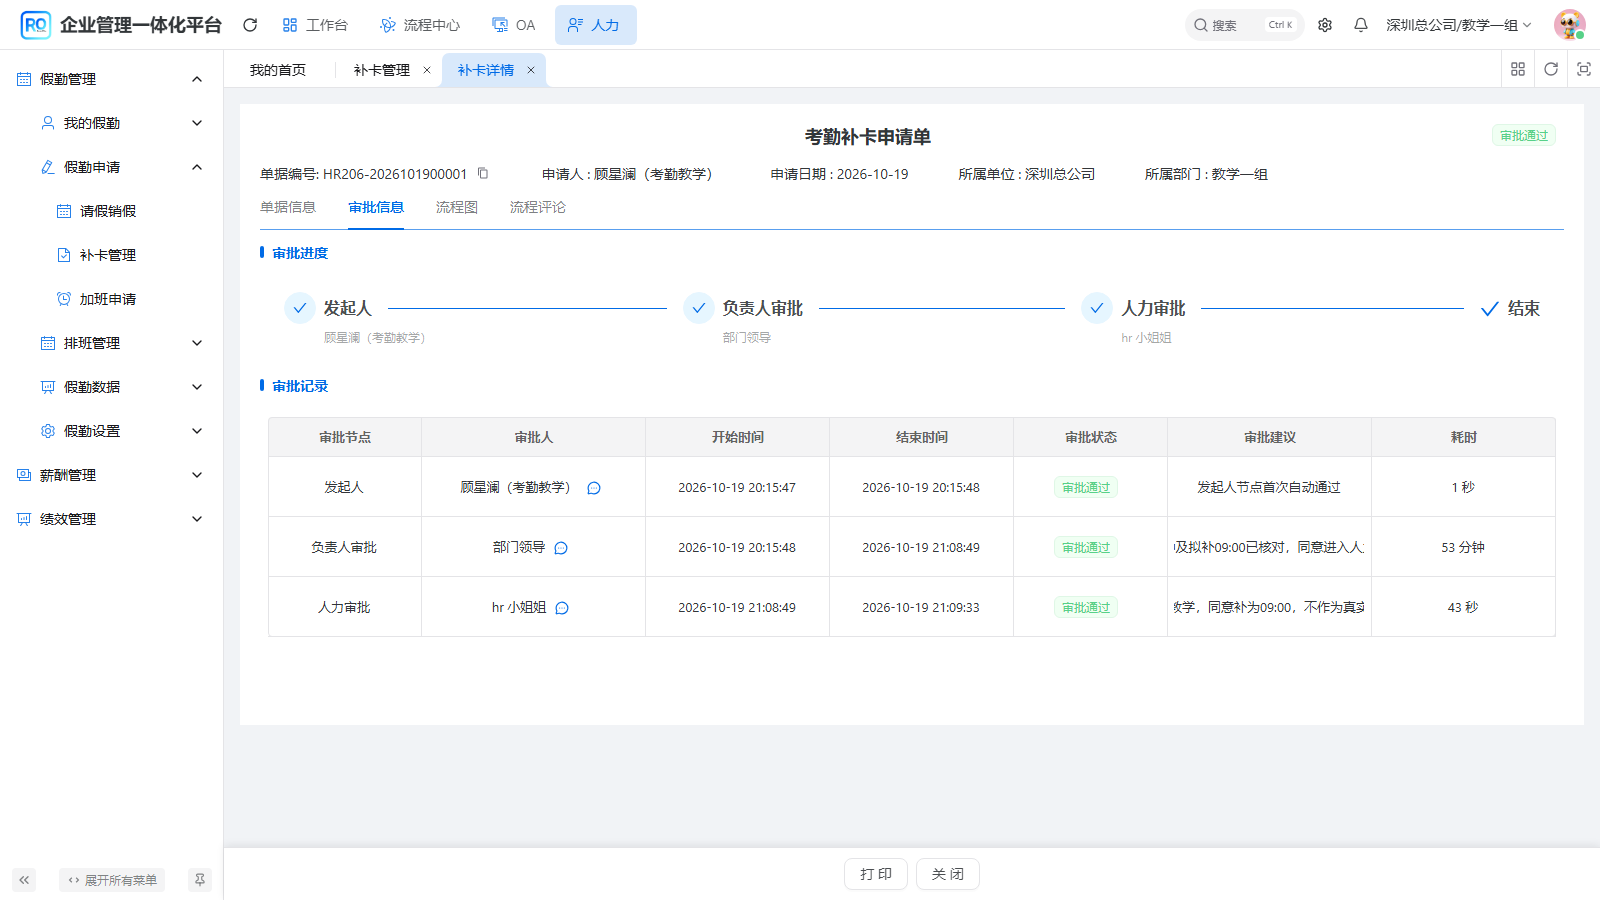Click the 人力审批 step check circle
1600x900 pixels.
tap(1097, 308)
